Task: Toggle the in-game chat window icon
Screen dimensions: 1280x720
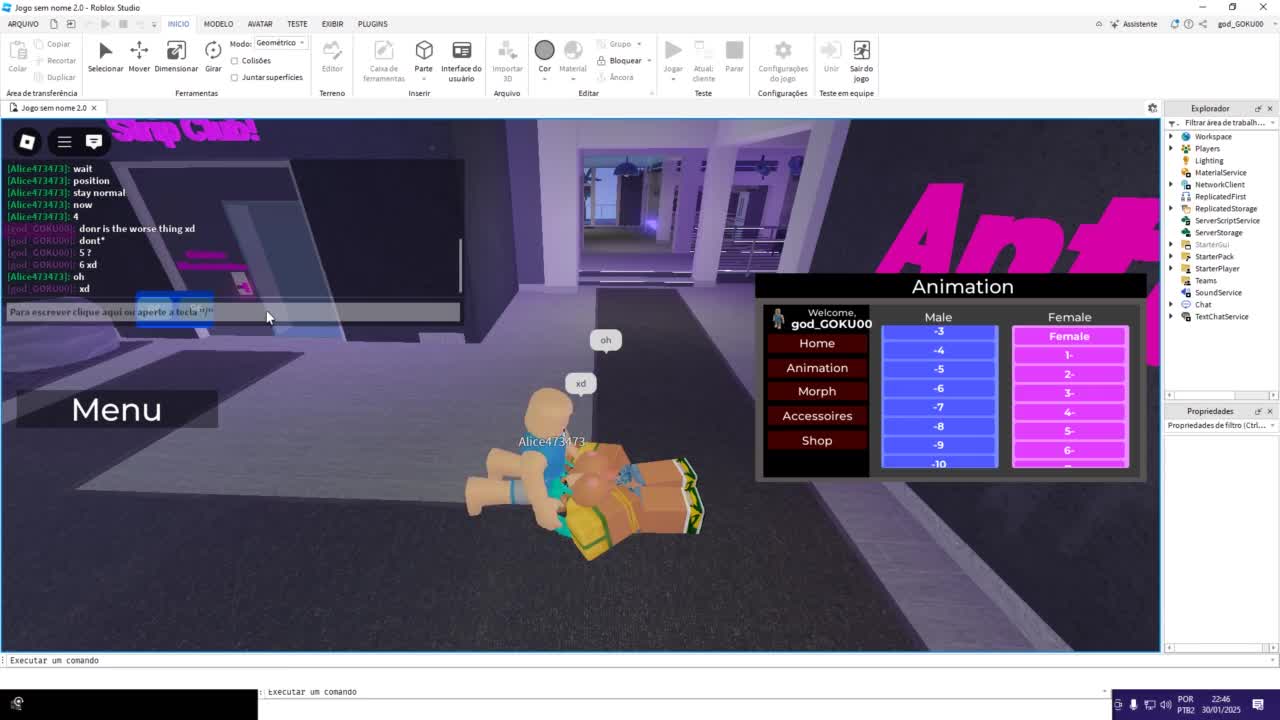Action: point(94,142)
